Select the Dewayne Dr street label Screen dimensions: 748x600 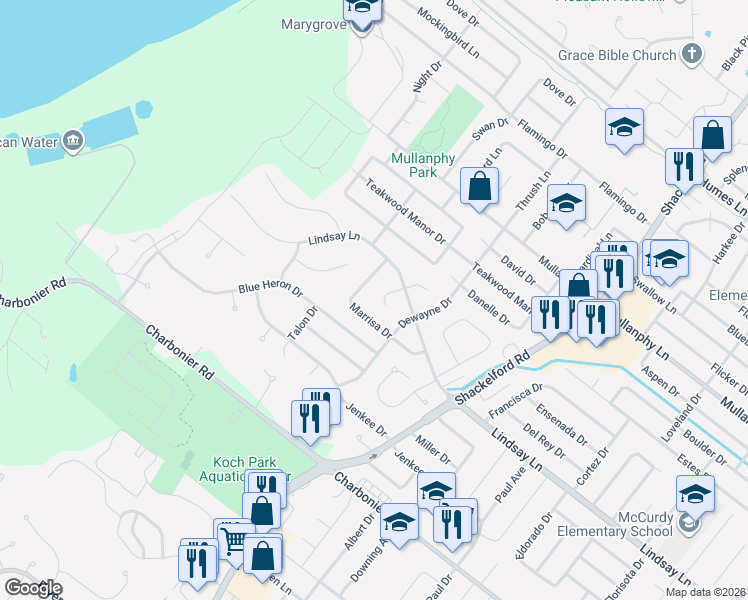[425, 313]
